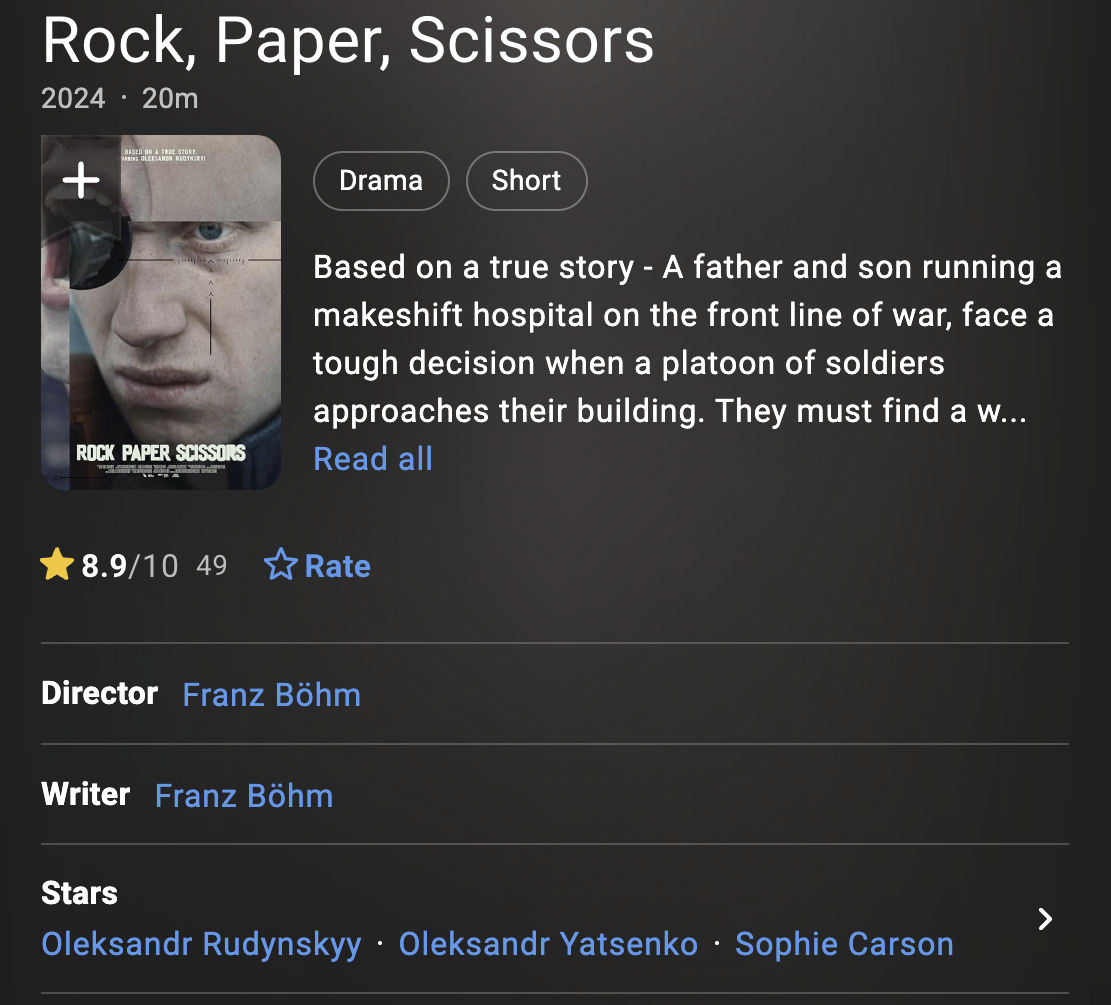1111x1005 pixels.
Task: Click the Rock, Paper, Scissors title
Action: [x=348, y=41]
